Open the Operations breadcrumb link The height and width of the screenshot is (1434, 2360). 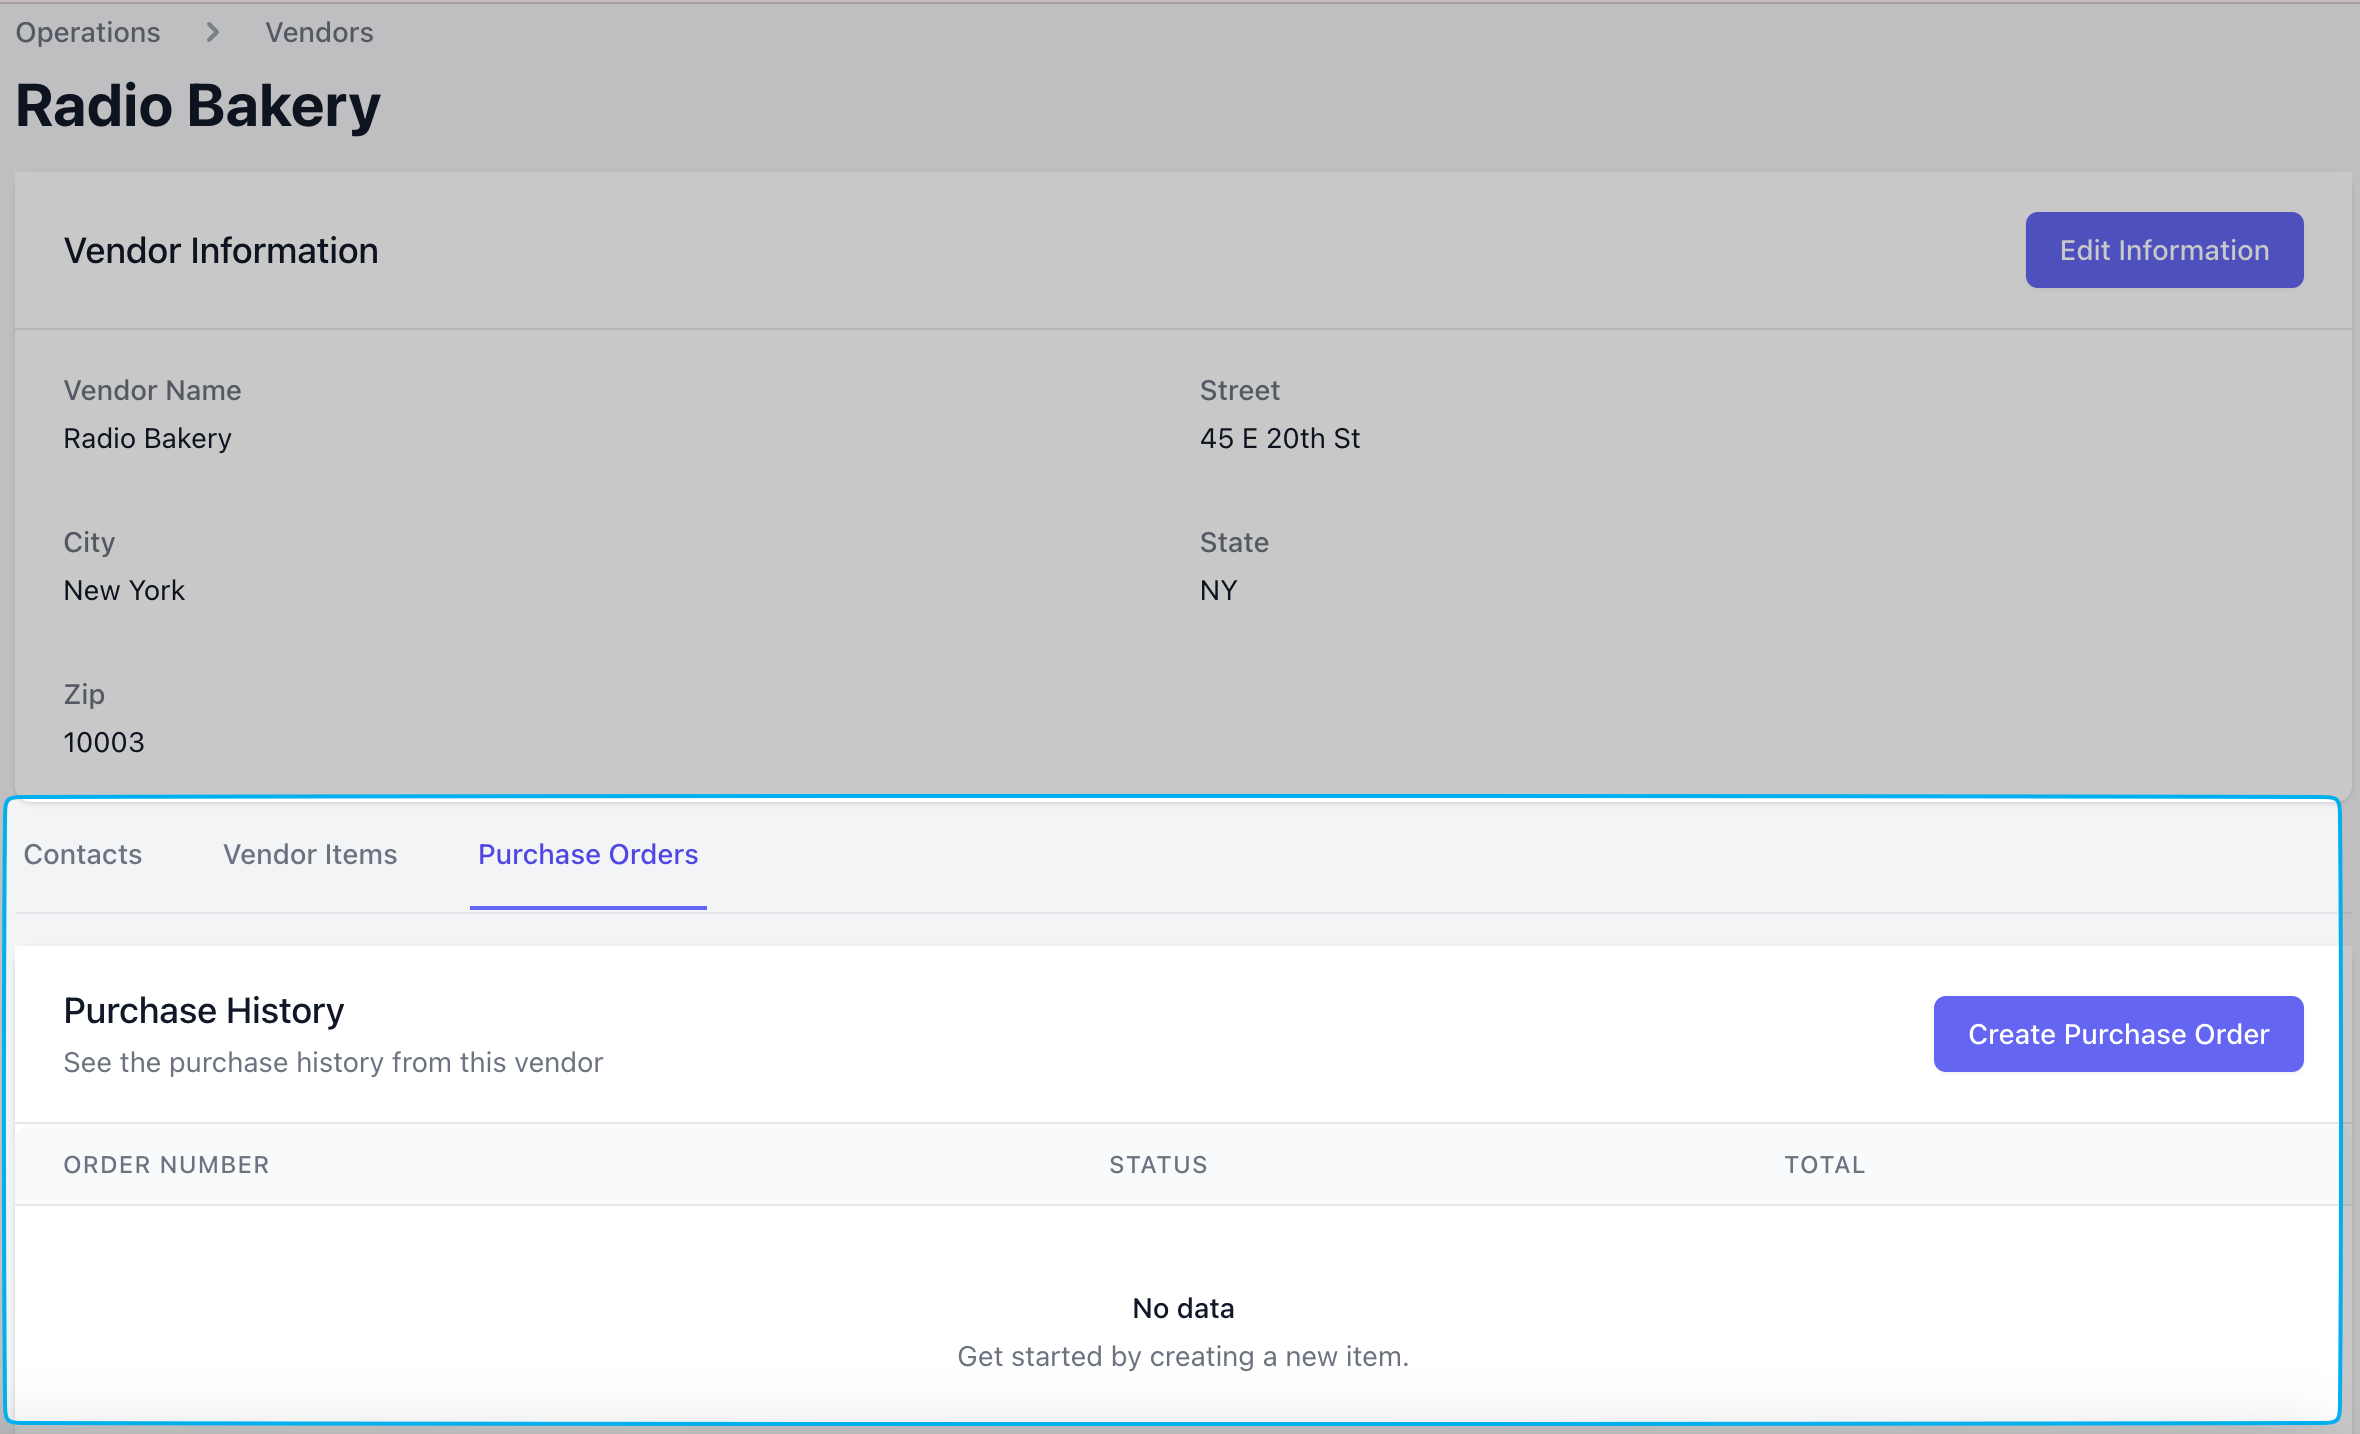coord(88,32)
